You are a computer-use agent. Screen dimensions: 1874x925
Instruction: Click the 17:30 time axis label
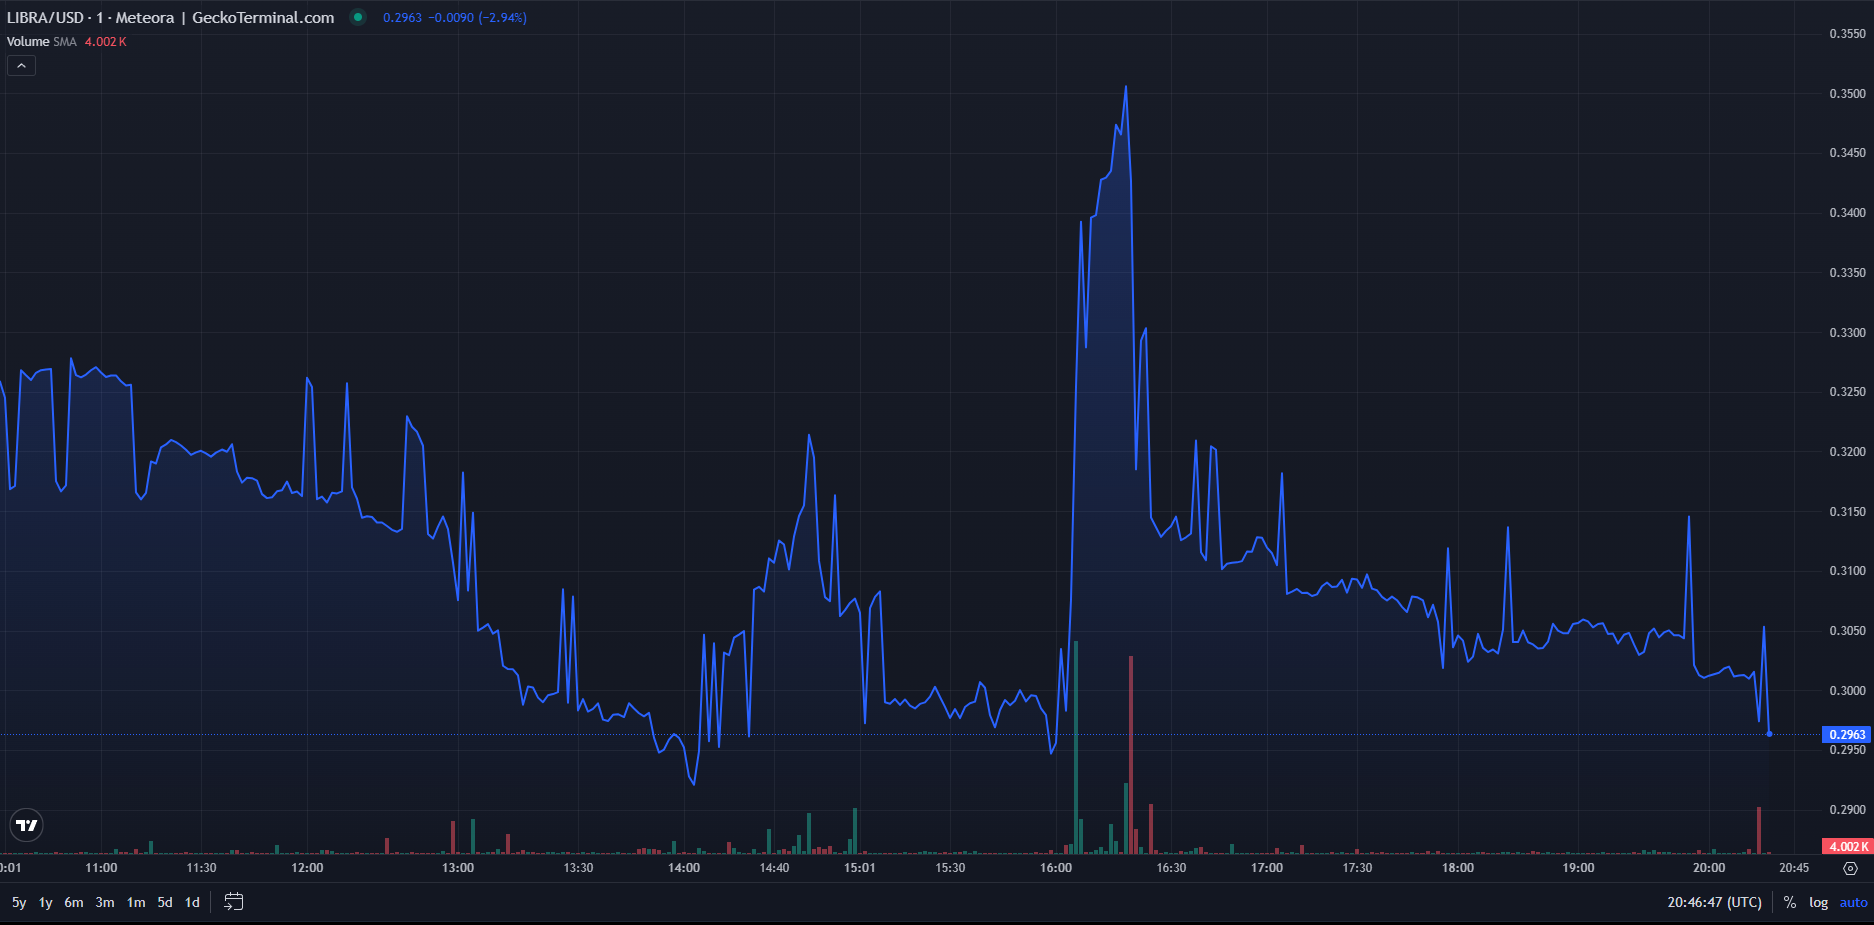pyautogui.click(x=1357, y=868)
